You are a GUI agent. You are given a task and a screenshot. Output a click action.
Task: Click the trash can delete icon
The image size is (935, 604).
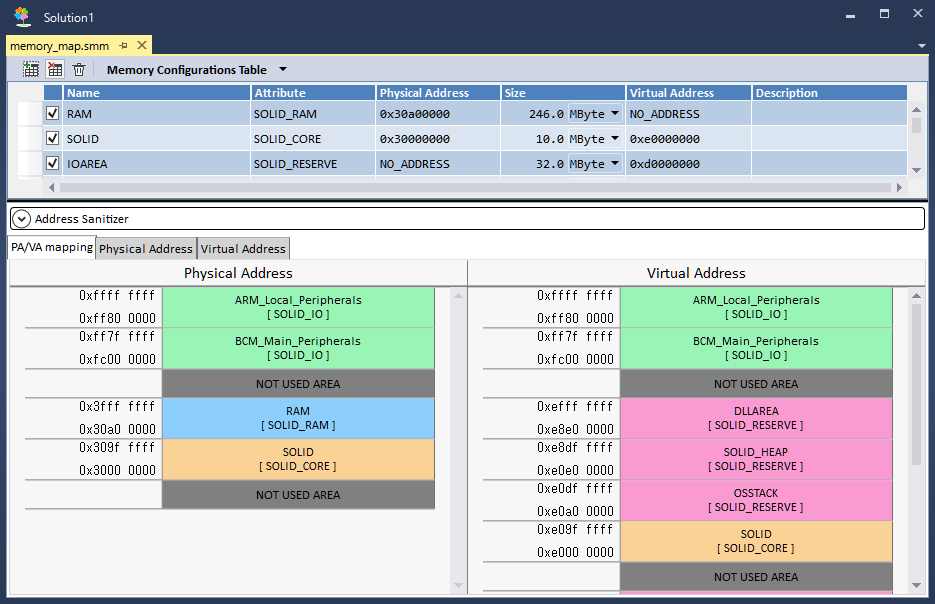click(79, 70)
